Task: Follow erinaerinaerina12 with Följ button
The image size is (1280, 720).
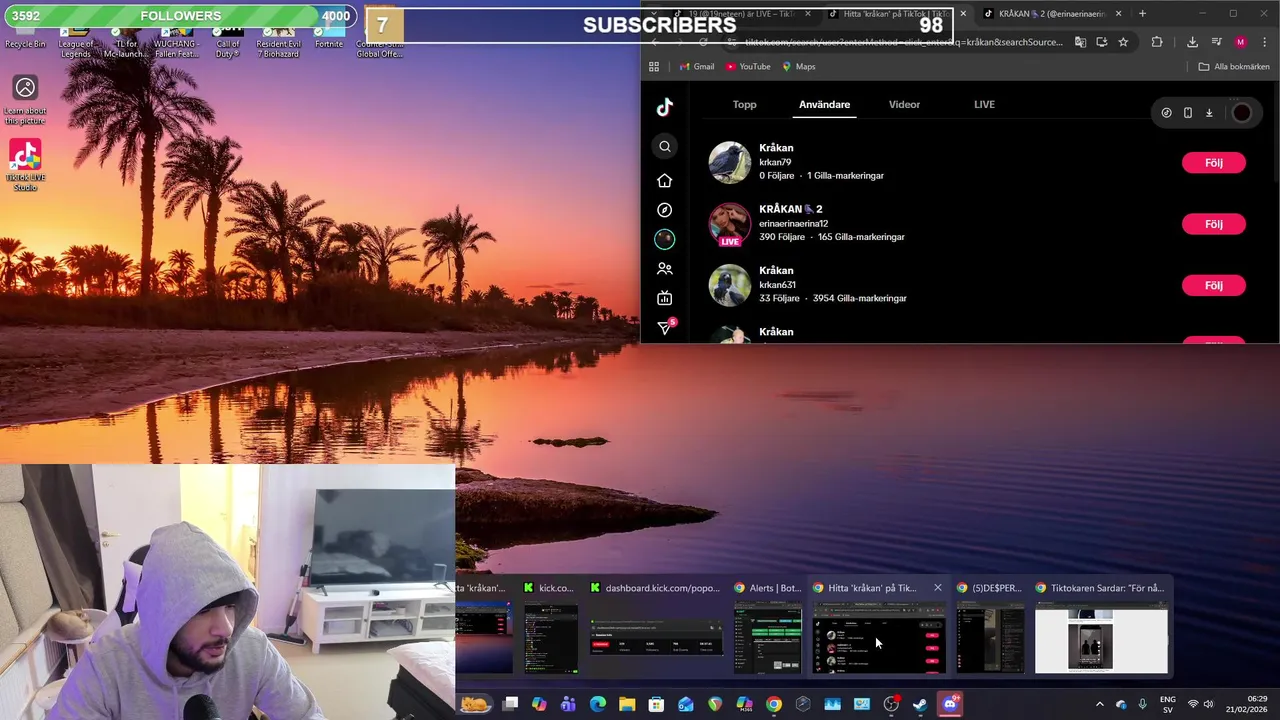Action: pyautogui.click(x=1213, y=224)
